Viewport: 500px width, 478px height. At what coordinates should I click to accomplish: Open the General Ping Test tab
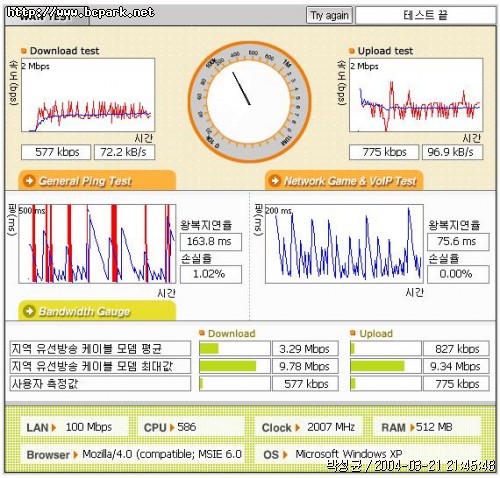(x=97, y=181)
